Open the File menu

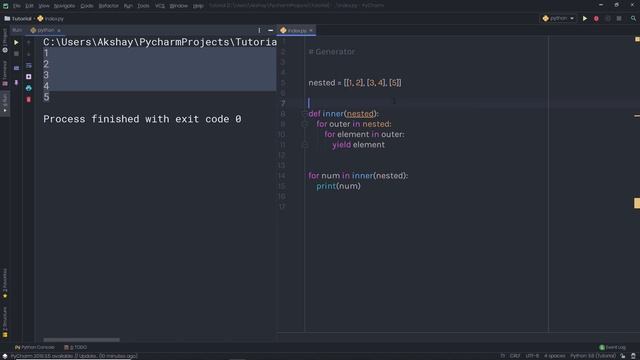click(17, 6)
